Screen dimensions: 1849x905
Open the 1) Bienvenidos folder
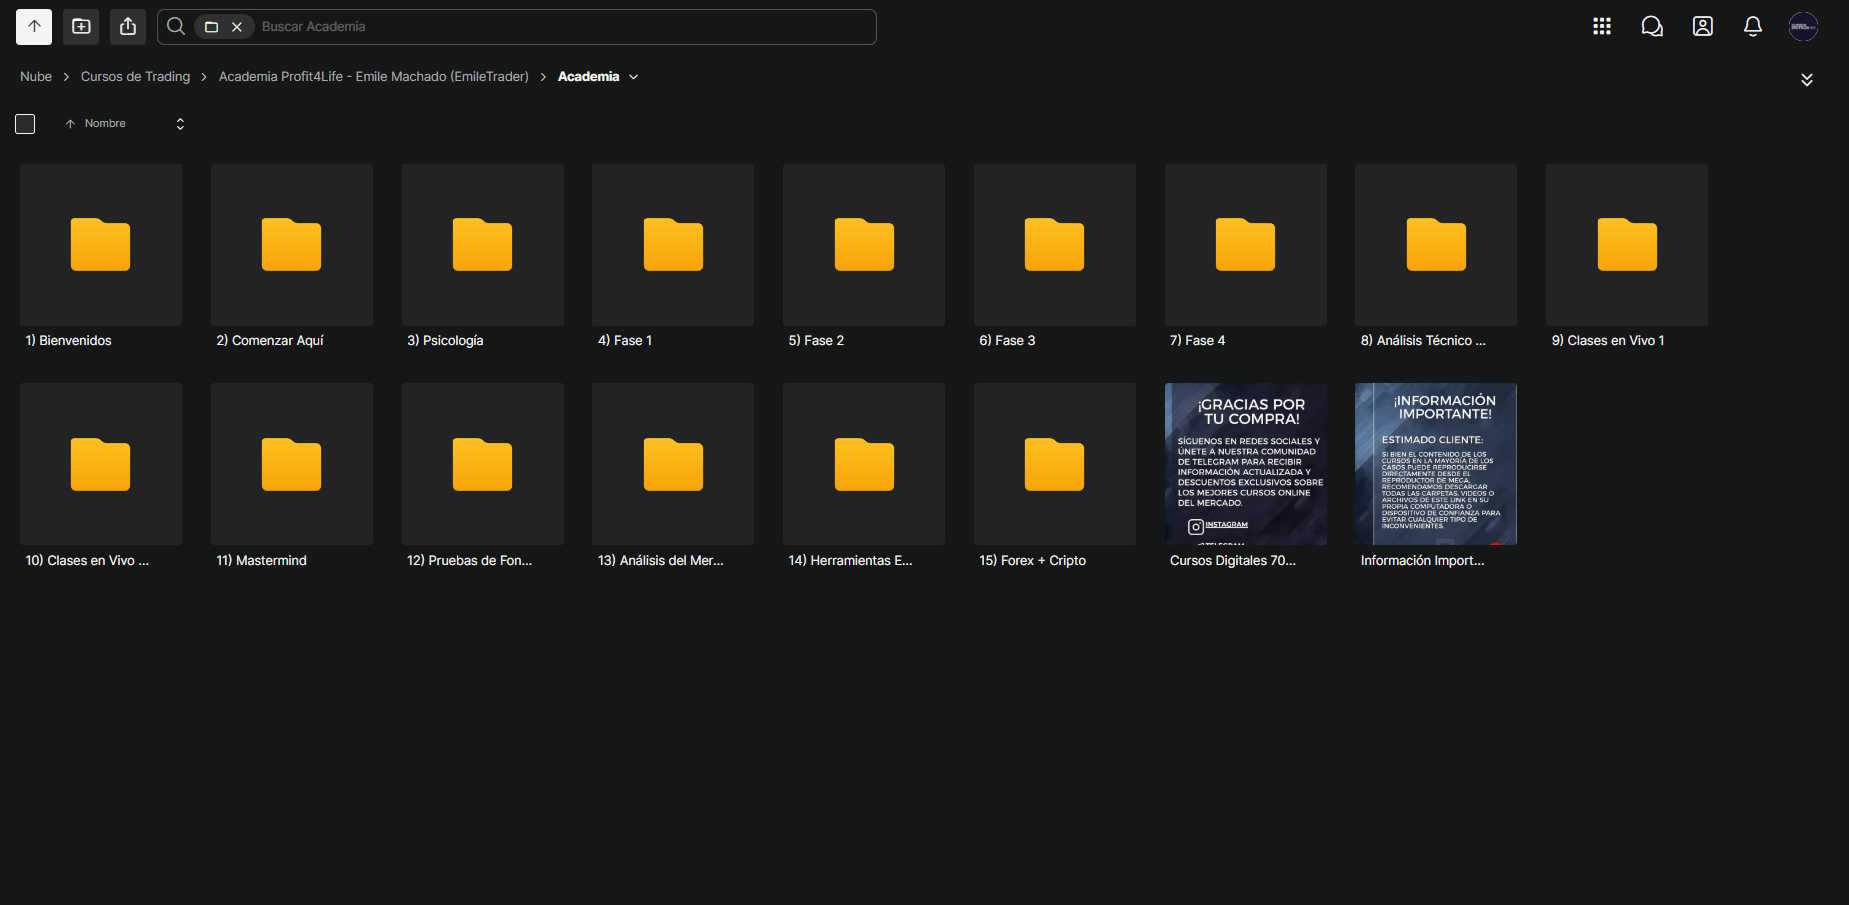pyautogui.click(x=101, y=257)
